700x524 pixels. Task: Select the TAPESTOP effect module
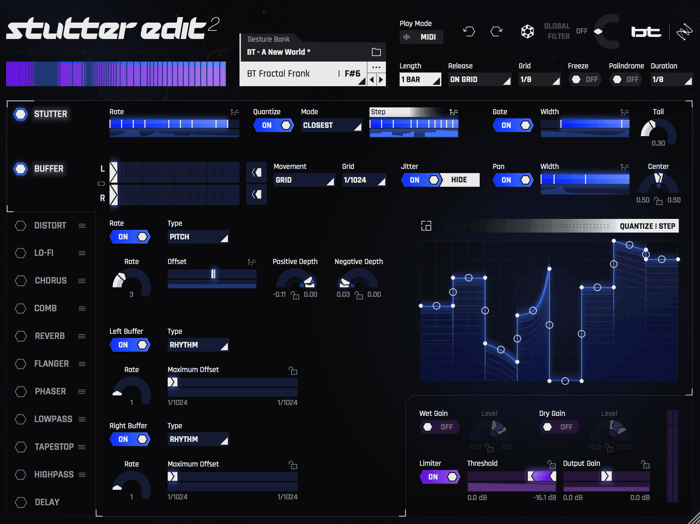click(54, 447)
